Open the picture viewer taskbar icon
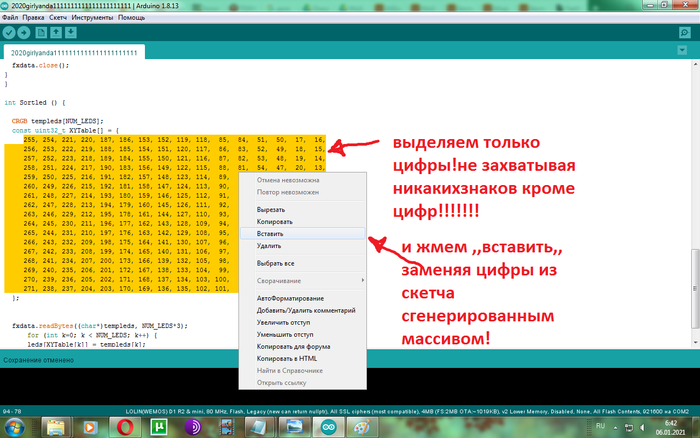Screen dimensions: 700x438 294,427
